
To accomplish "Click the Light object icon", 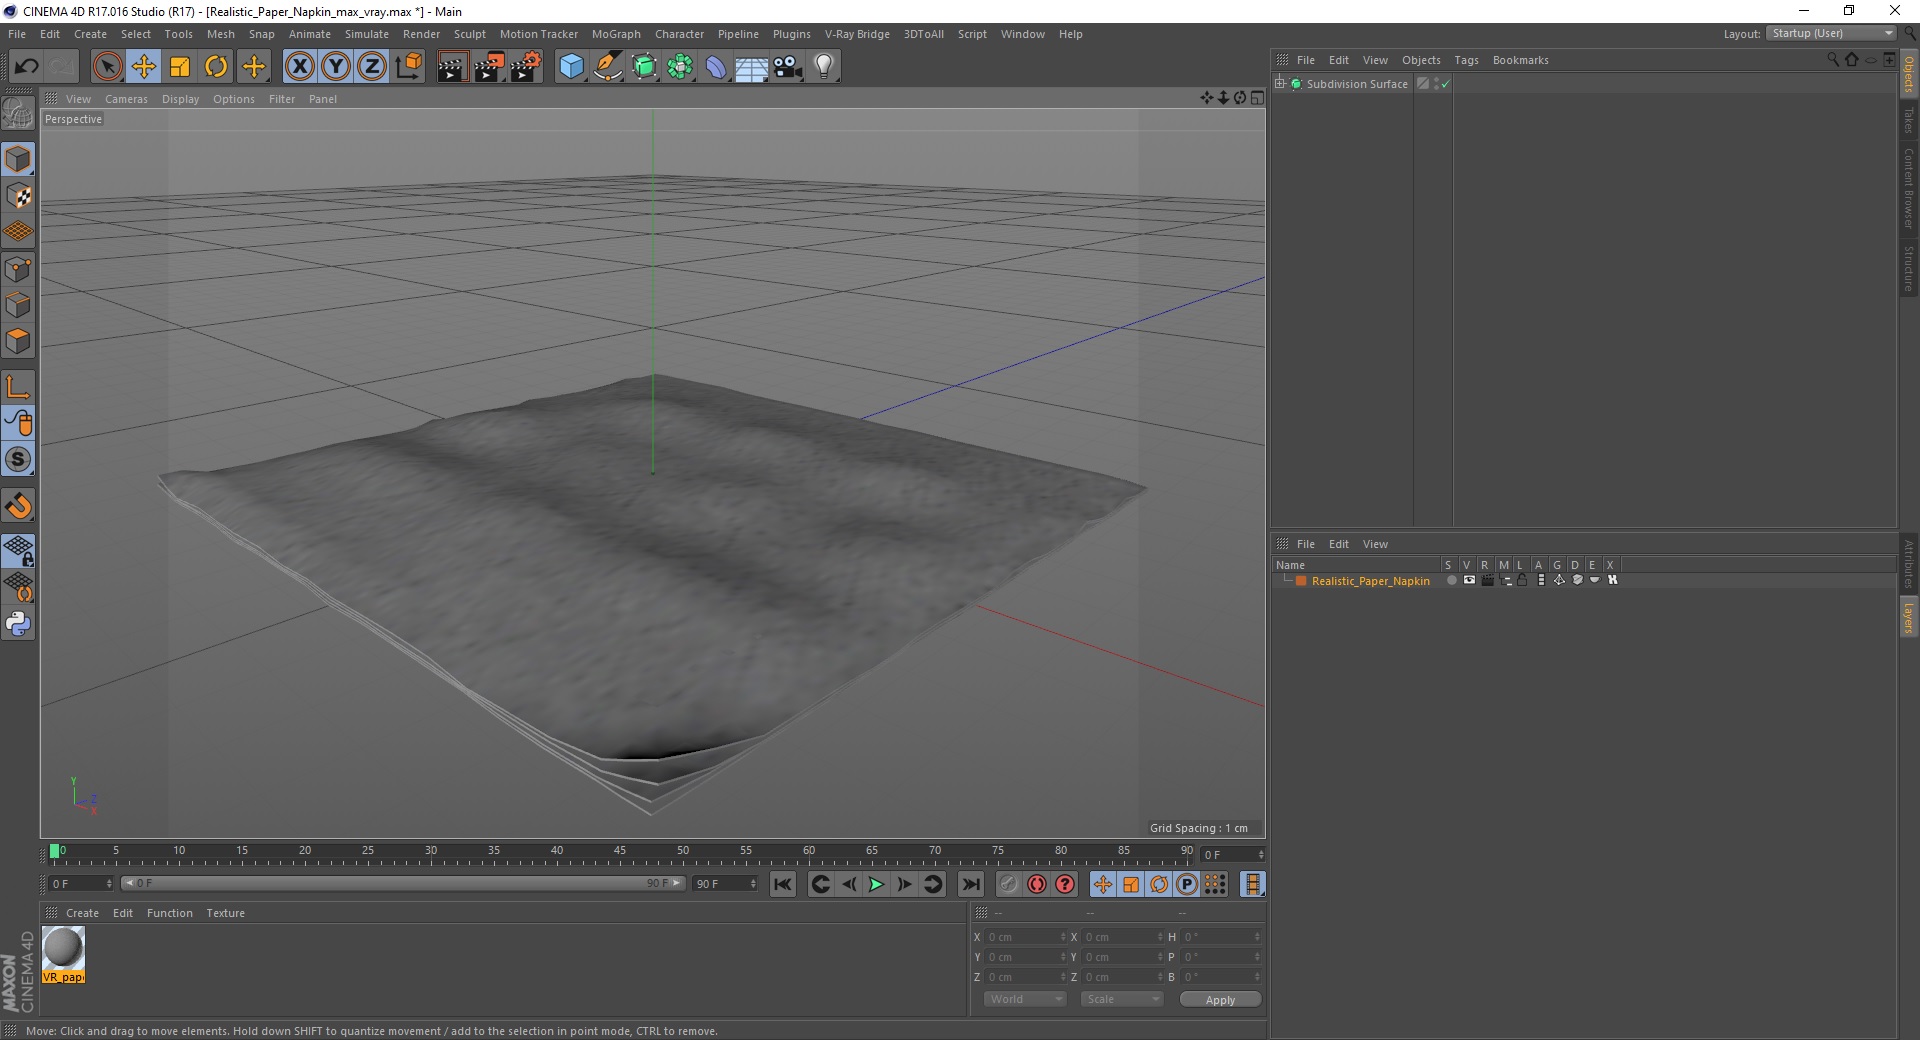I will (823, 67).
